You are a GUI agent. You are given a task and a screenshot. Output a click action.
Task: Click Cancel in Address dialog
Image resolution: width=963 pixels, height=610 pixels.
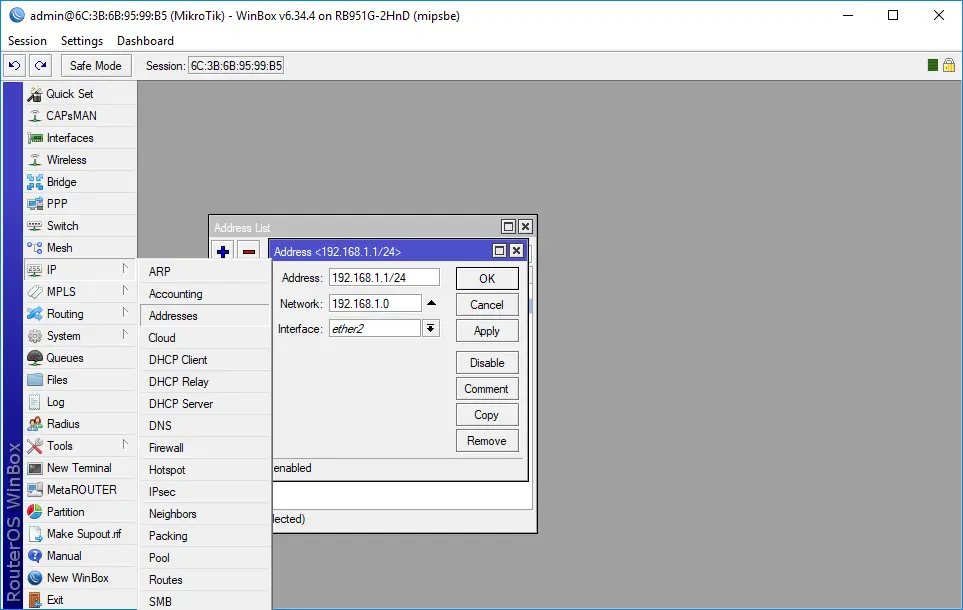click(487, 305)
